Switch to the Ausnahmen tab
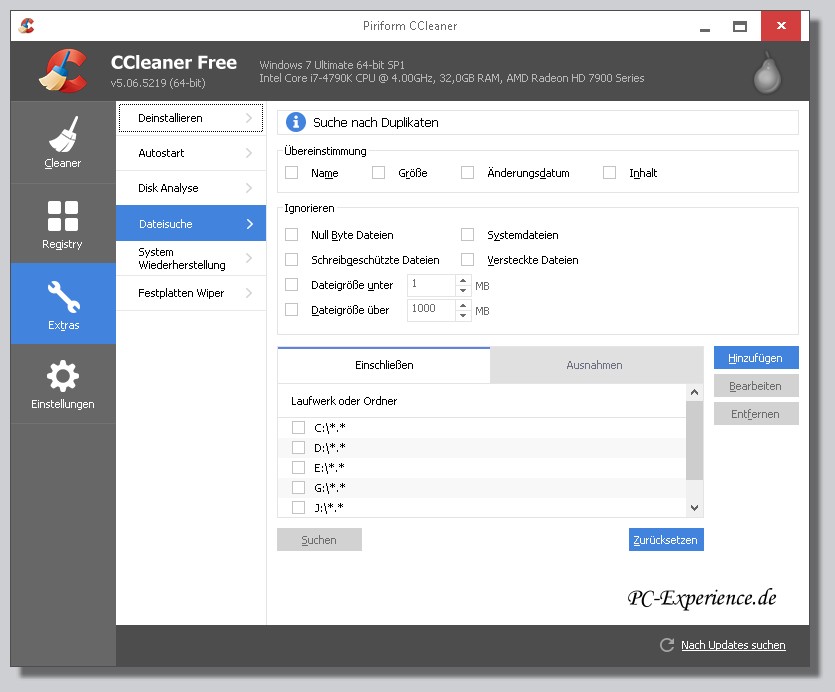835x692 pixels. click(594, 365)
